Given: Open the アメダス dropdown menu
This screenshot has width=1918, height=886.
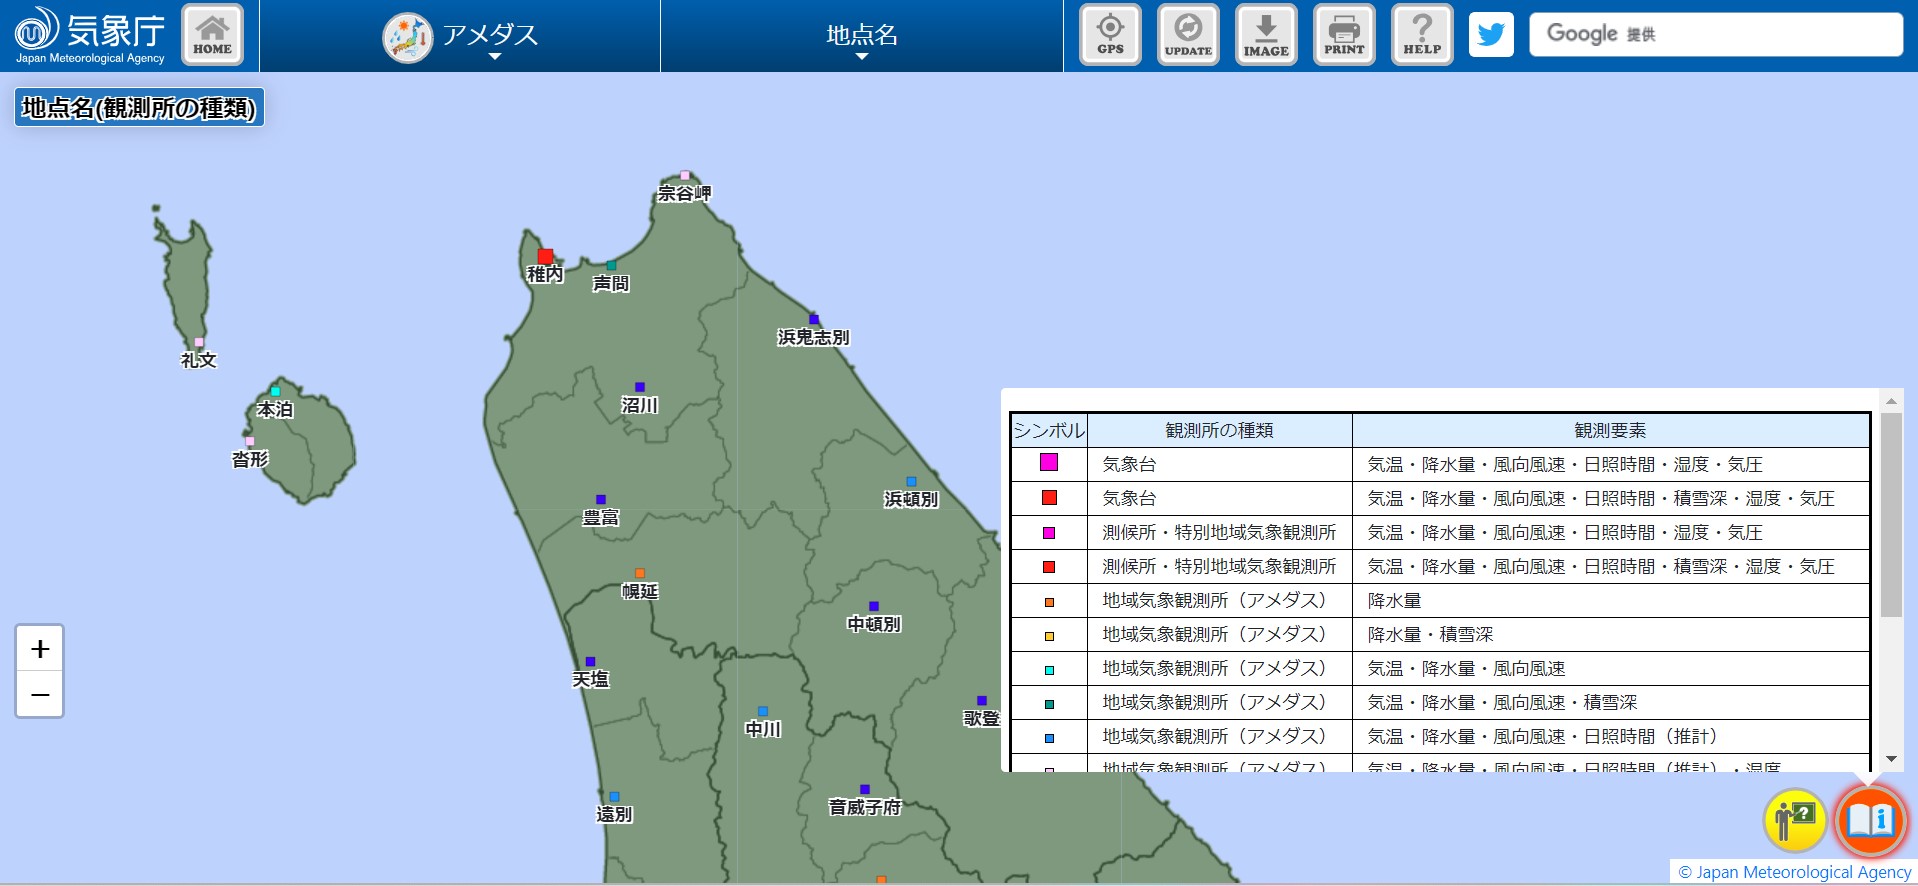Looking at the screenshot, I should [x=460, y=36].
